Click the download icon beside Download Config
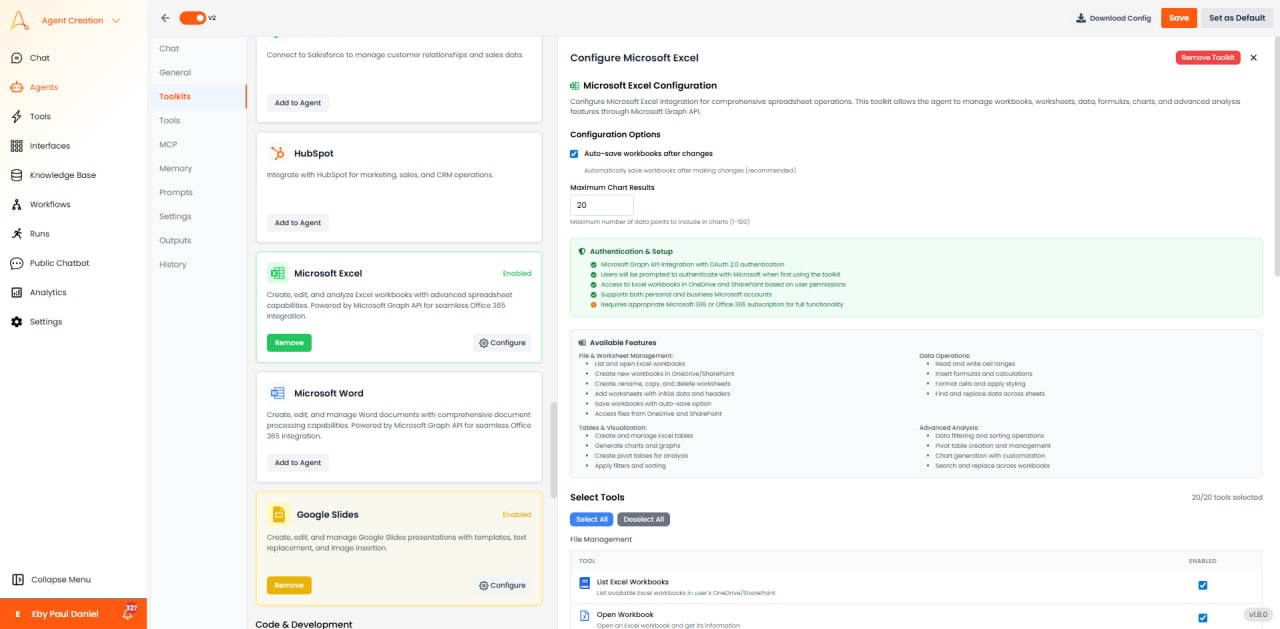This screenshot has width=1280, height=629. pos(1081,18)
